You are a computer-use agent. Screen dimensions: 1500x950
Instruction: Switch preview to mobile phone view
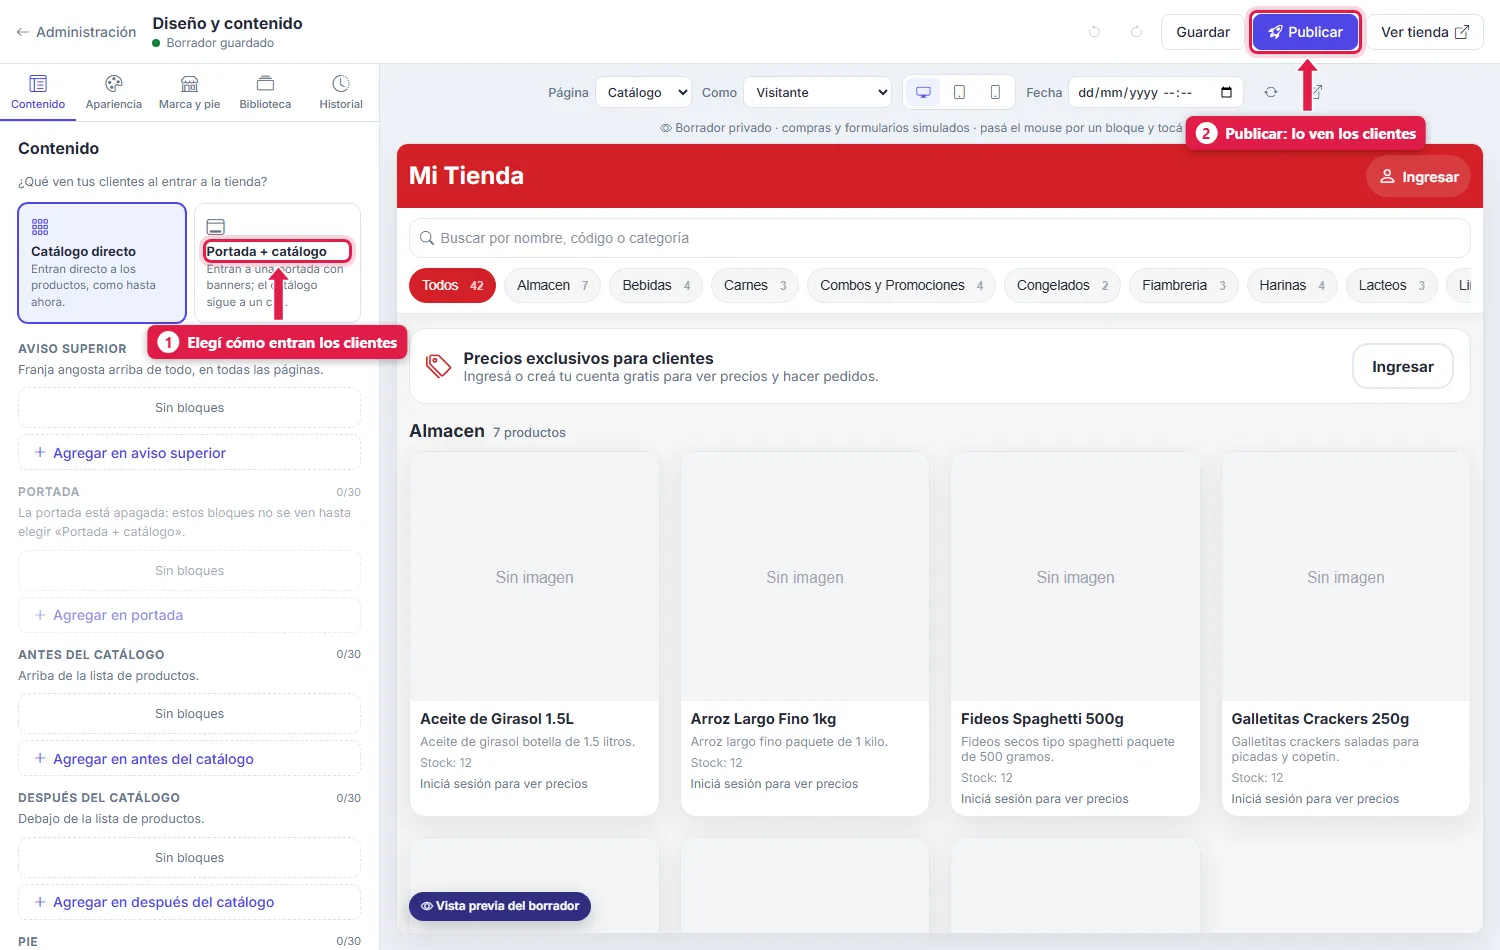click(x=995, y=92)
